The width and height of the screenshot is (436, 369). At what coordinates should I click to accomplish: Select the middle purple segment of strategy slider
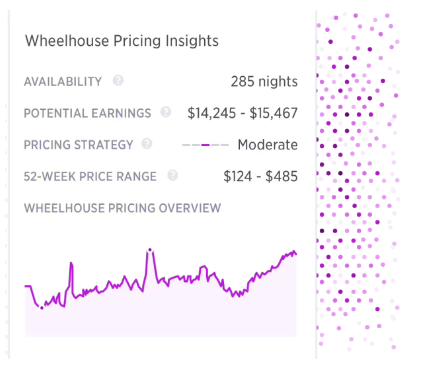(206, 145)
